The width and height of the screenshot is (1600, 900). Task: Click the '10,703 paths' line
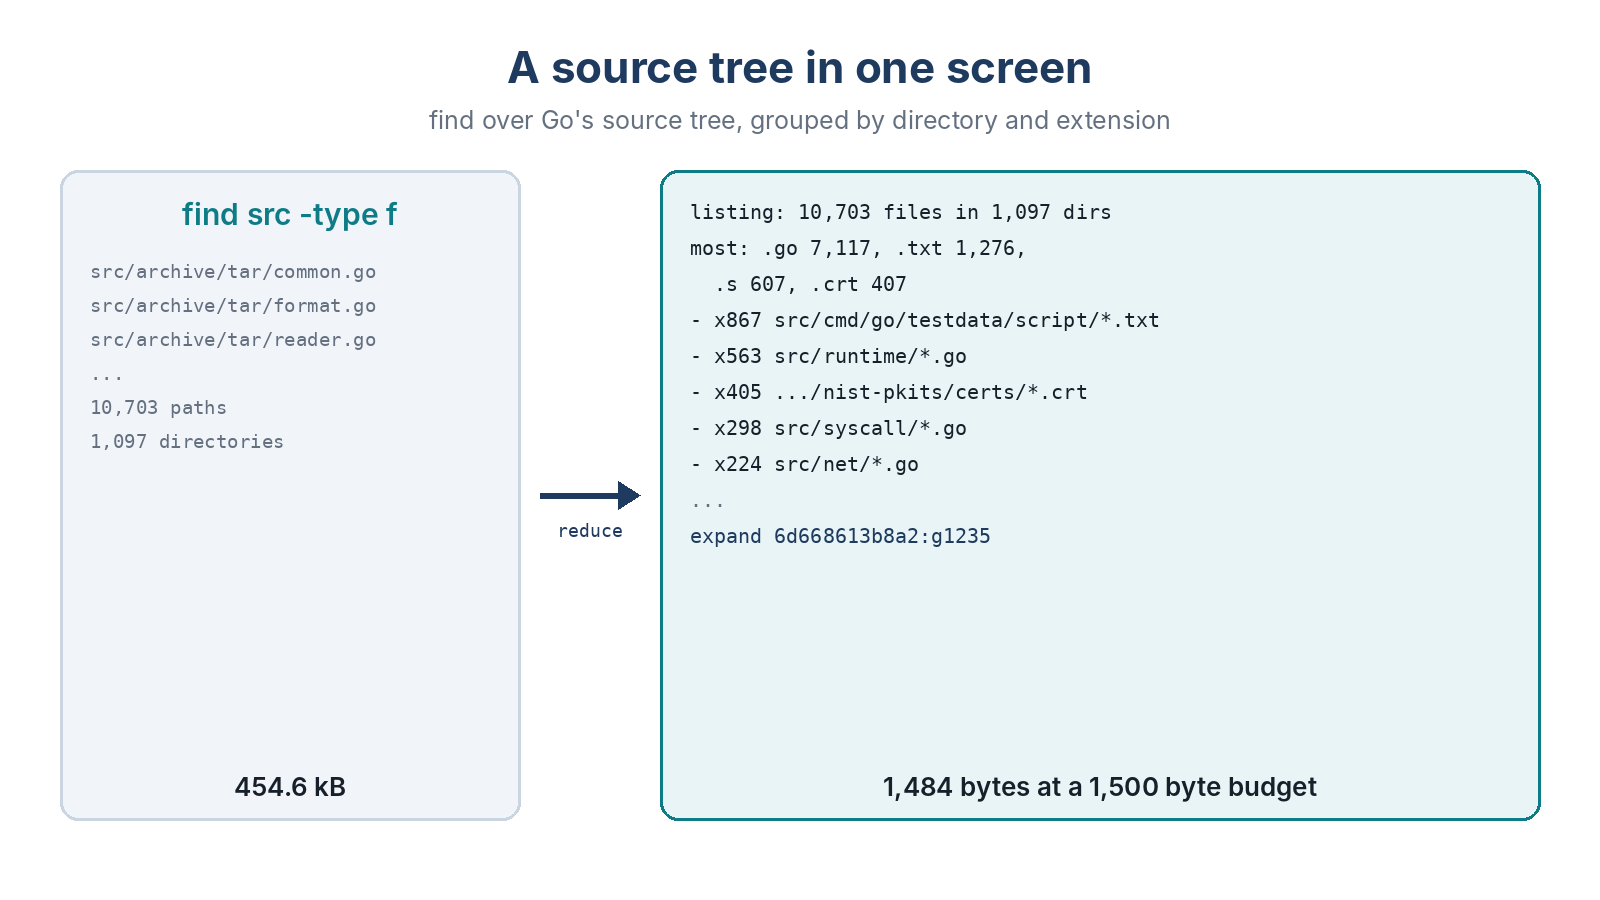(158, 408)
